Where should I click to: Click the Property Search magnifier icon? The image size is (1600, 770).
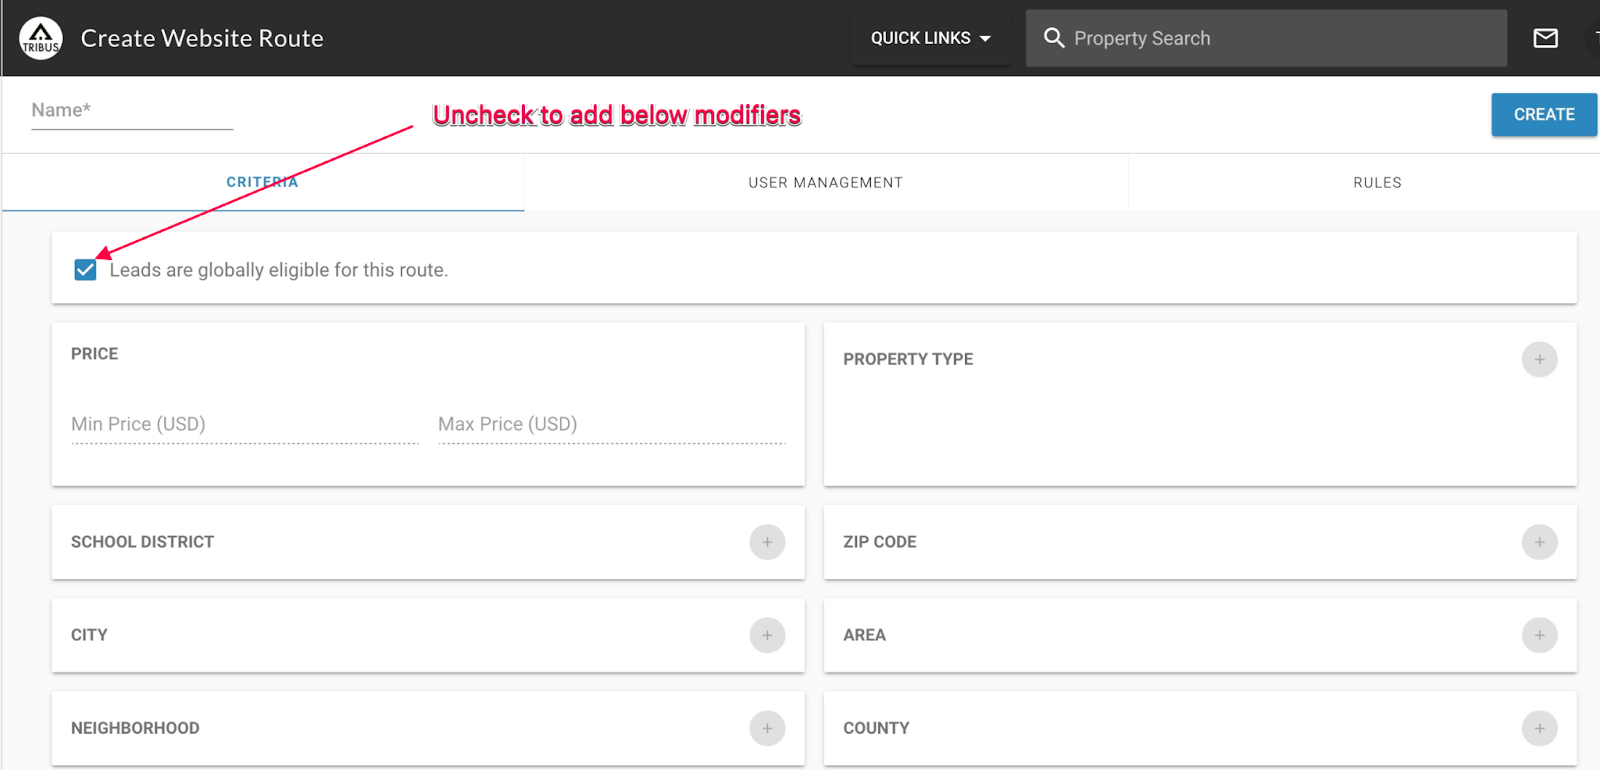pos(1054,38)
